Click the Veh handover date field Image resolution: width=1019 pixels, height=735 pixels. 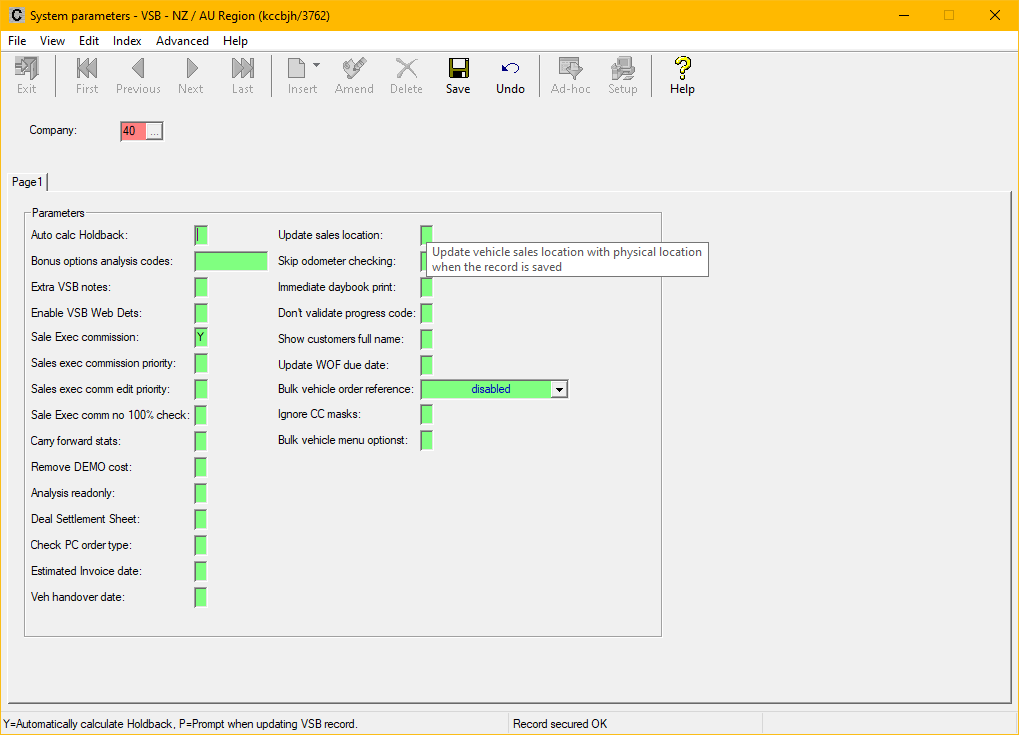point(201,597)
